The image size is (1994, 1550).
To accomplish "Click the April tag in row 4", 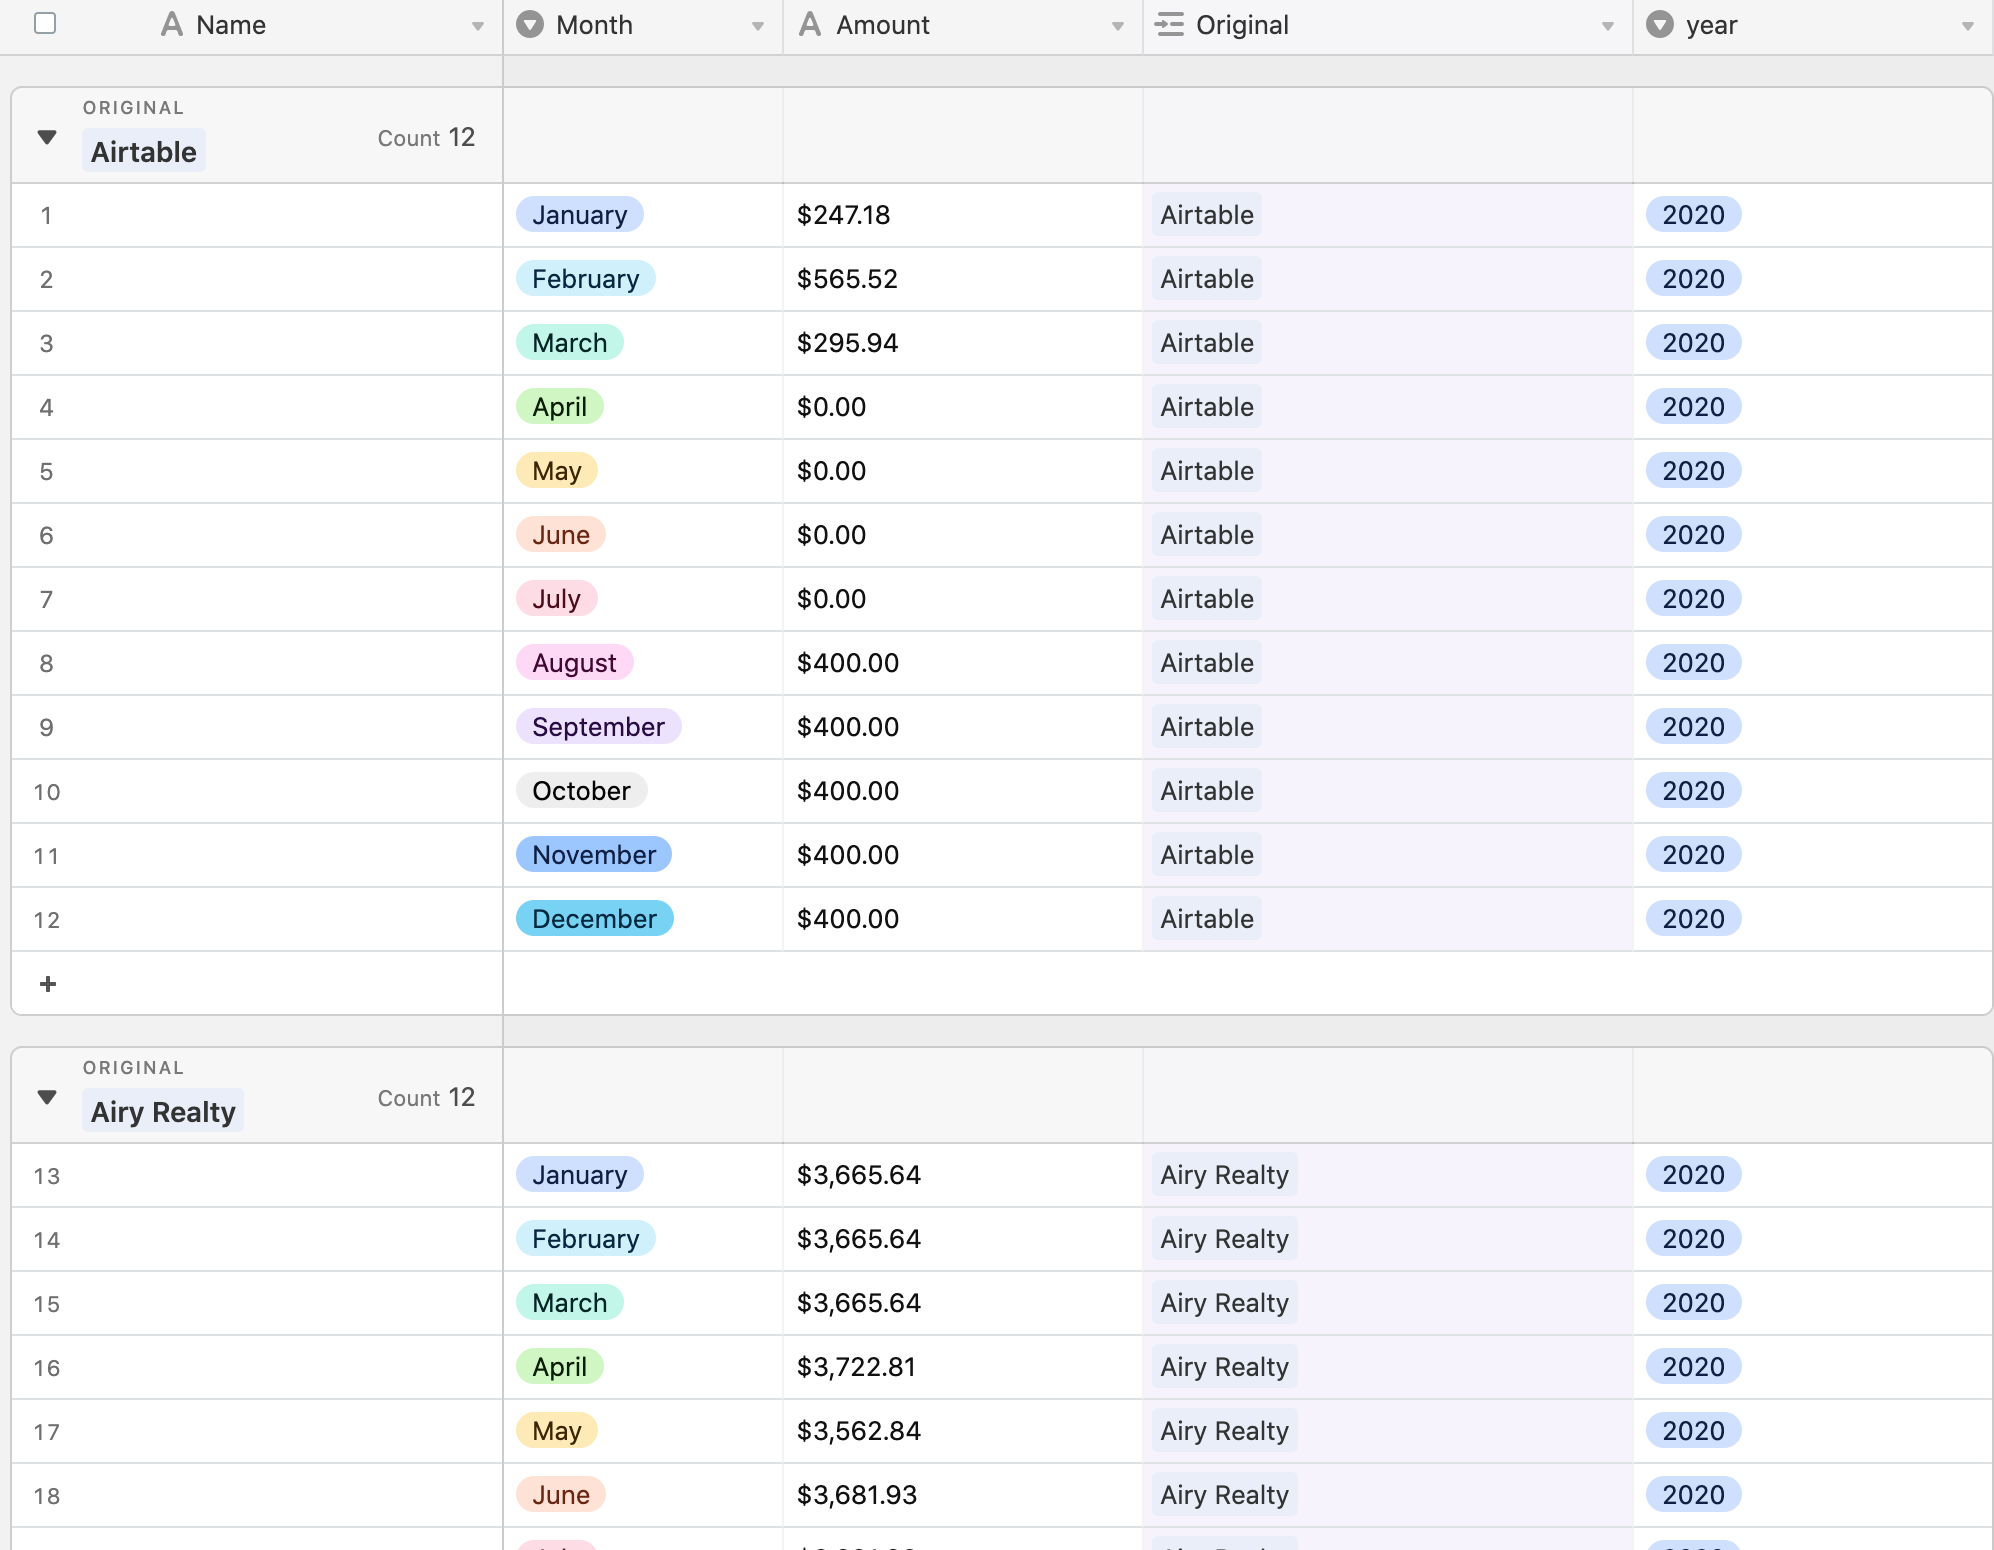I will click(560, 406).
